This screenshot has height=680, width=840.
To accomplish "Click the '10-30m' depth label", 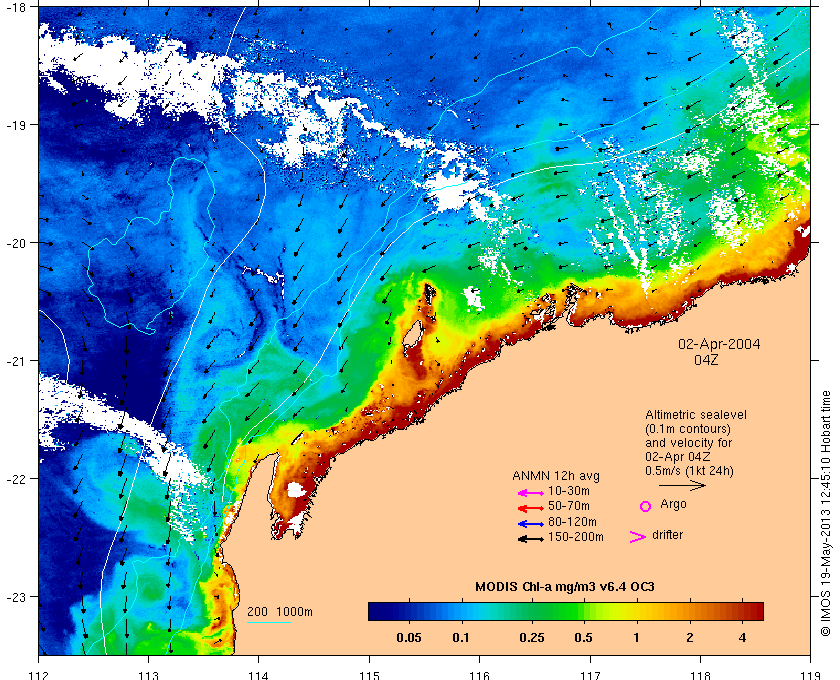I will (569, 491).
